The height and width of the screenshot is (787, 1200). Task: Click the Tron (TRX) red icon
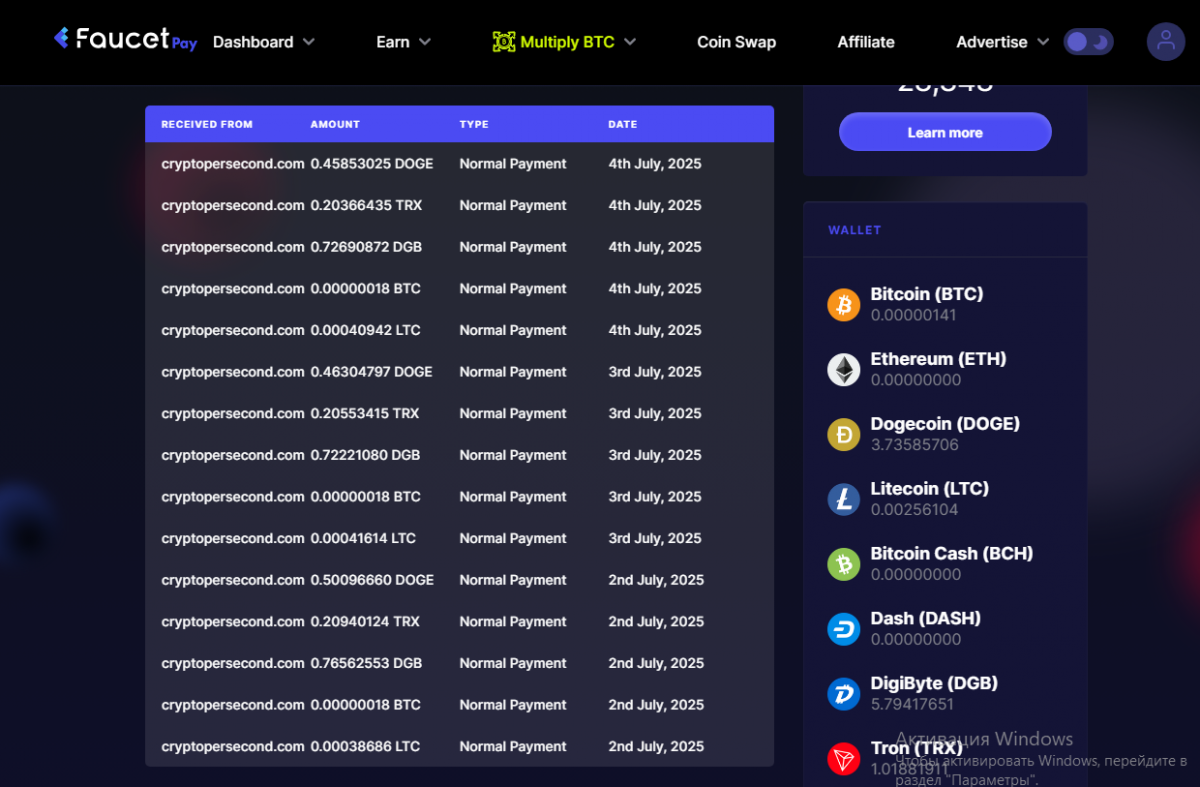(844, 759)
